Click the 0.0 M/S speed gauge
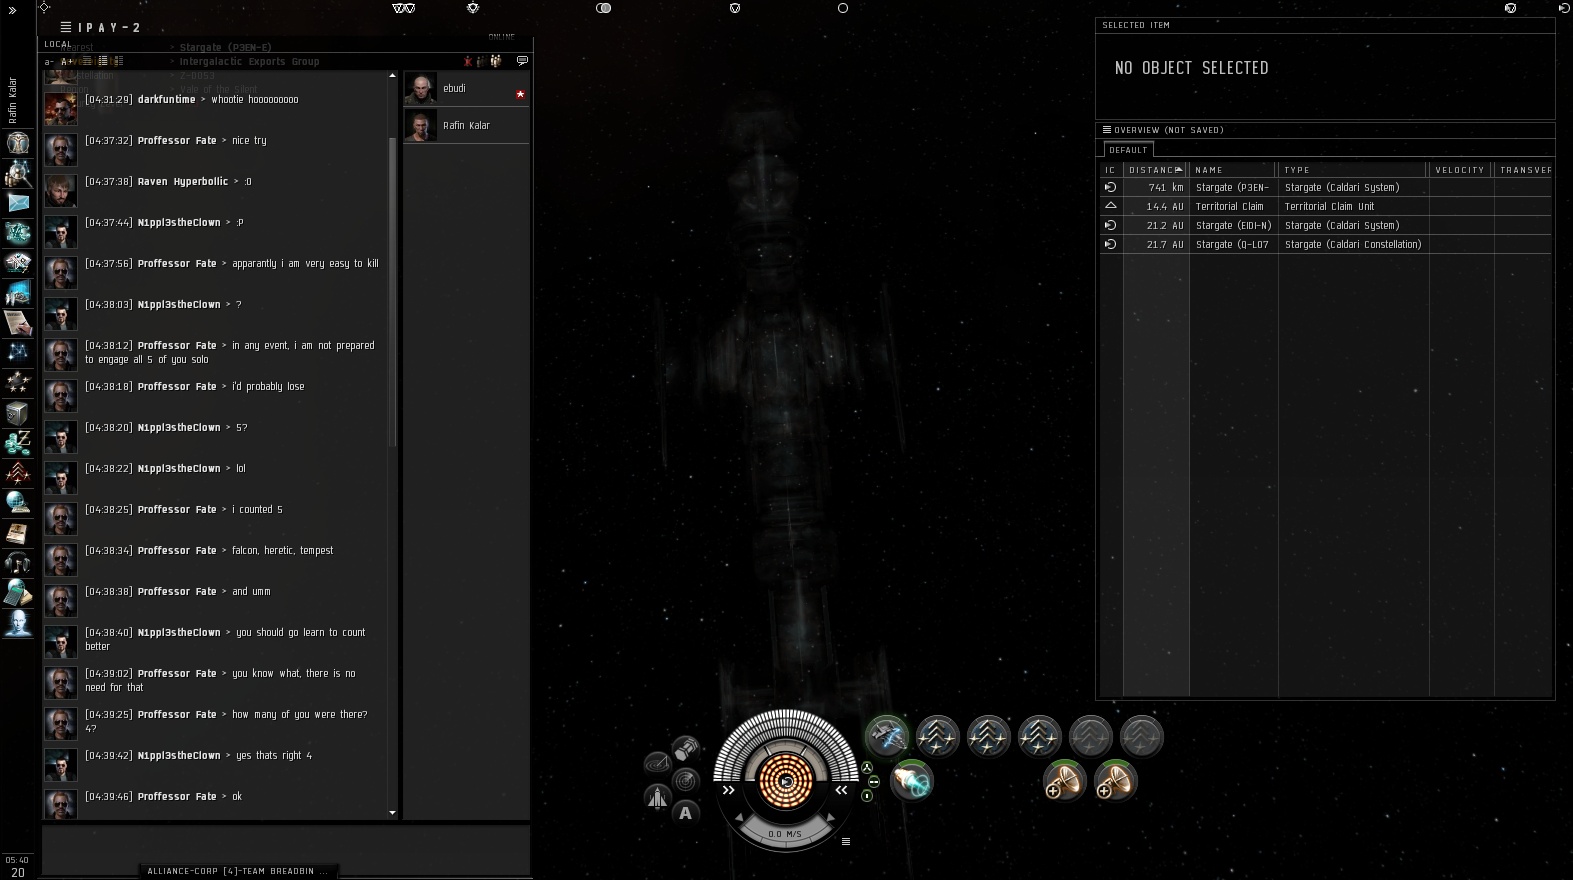Viewport: 1573px width, 880px height. (785, 833)
